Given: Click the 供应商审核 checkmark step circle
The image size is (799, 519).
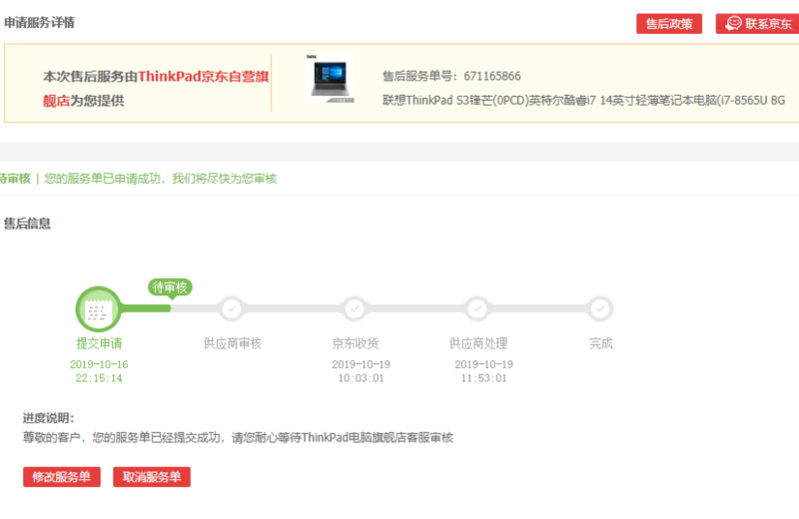Looking at the screenshot, I should click(x=232, y=309).
